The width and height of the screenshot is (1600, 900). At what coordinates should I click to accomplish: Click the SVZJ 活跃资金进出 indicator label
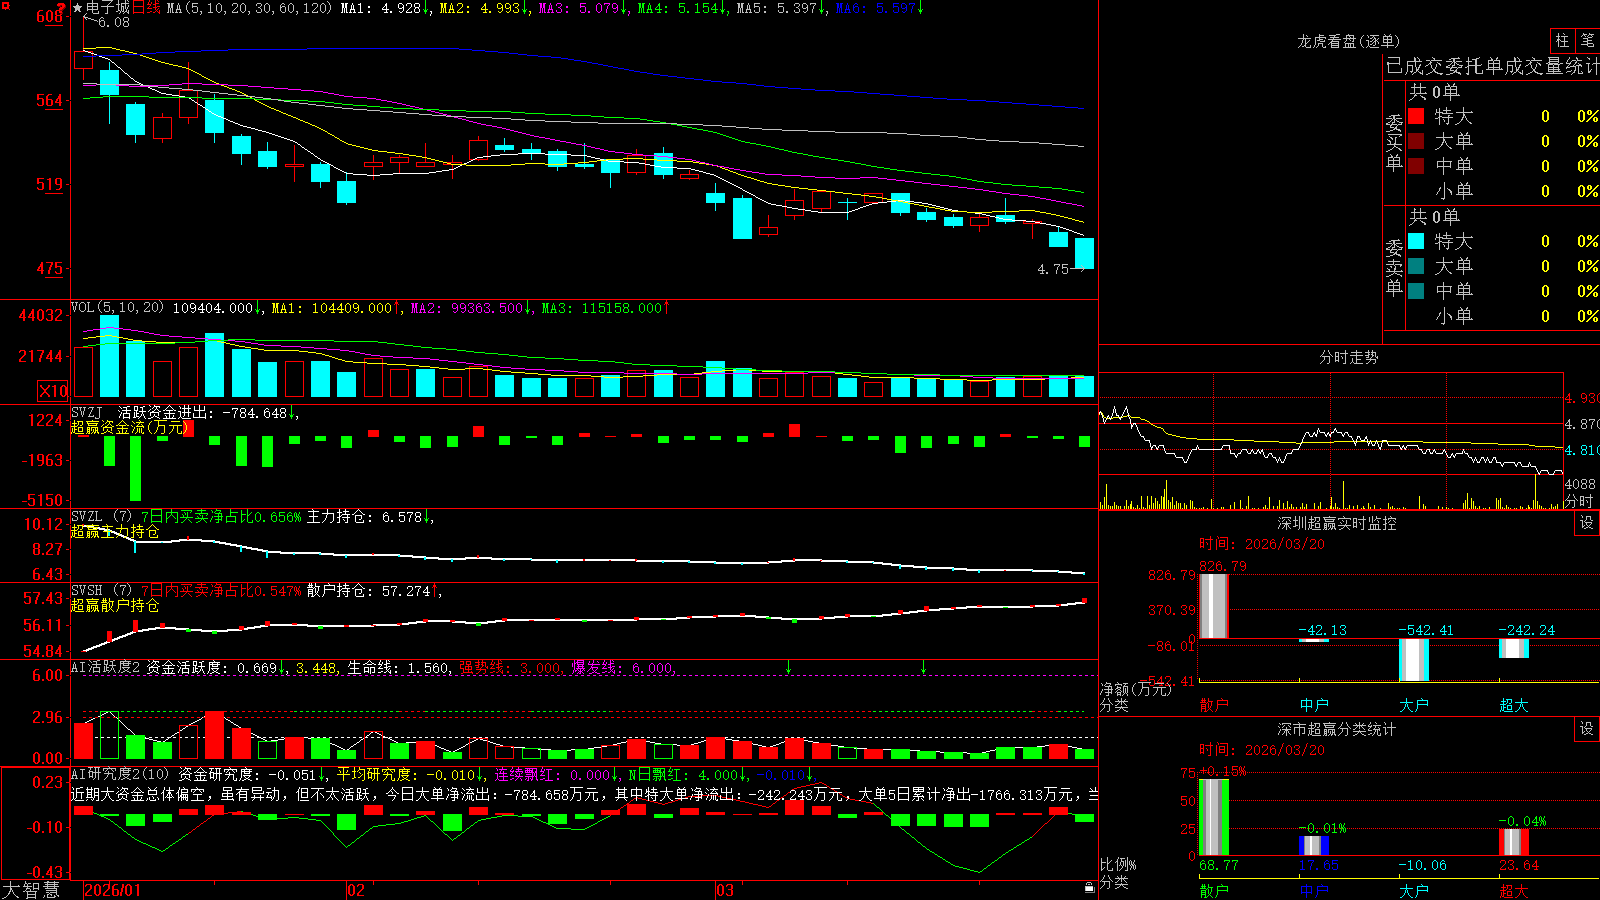click(x=141, y=412)
